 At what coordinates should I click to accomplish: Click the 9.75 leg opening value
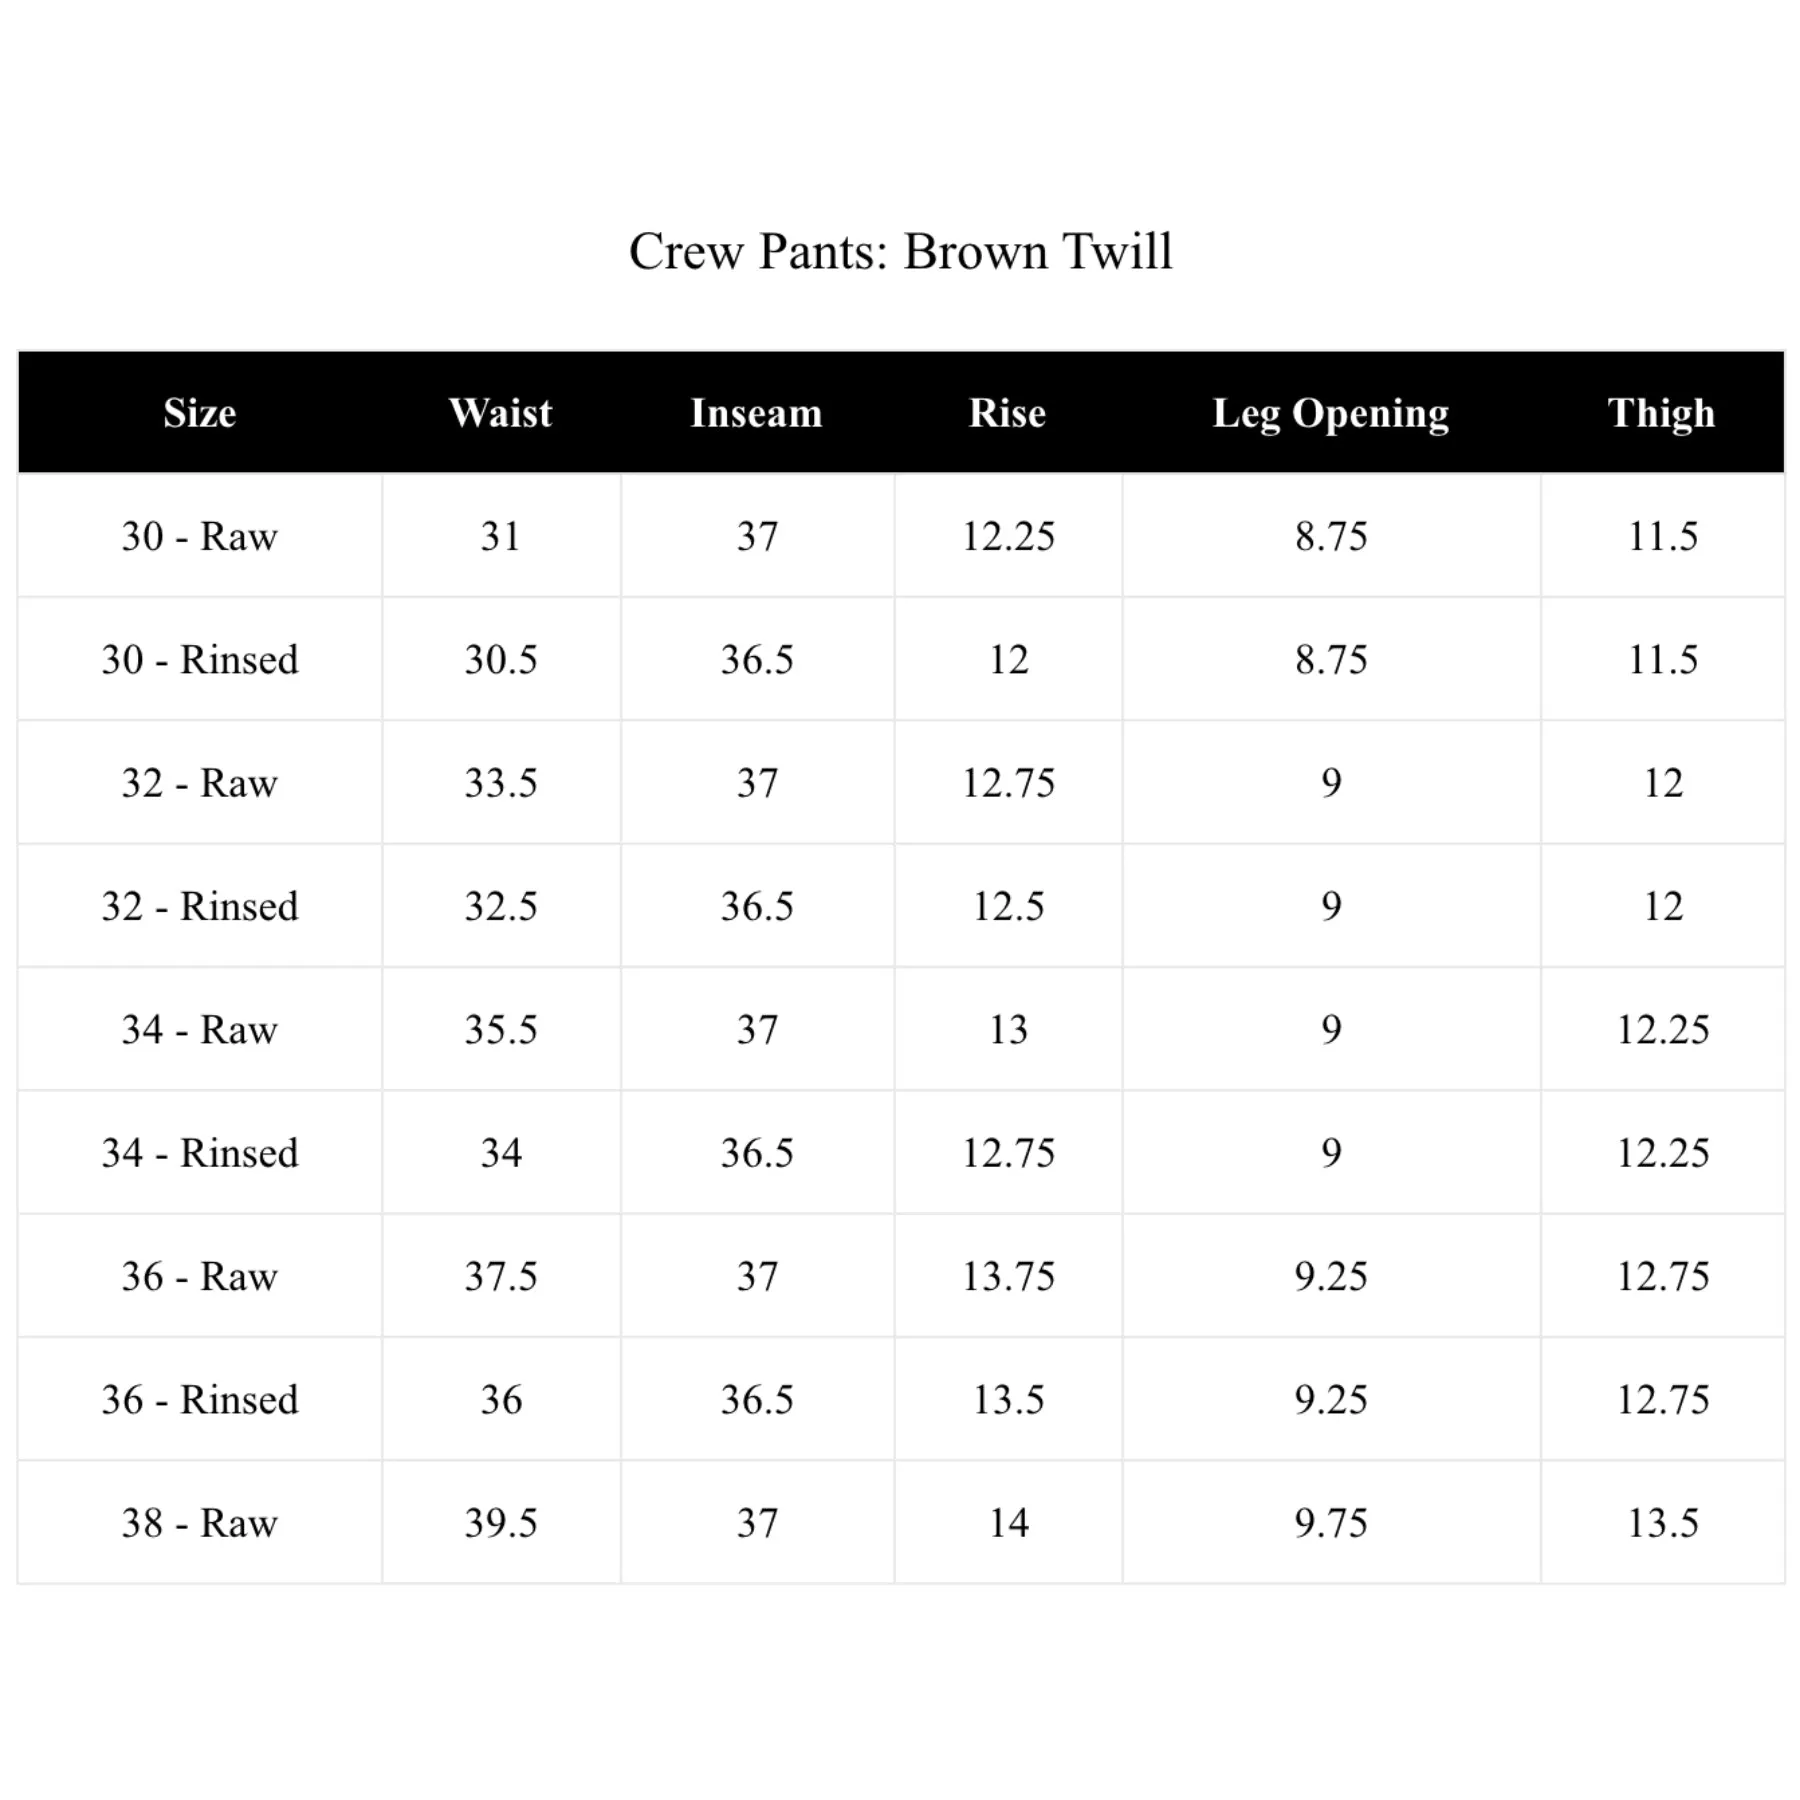coord(1331,1523)
